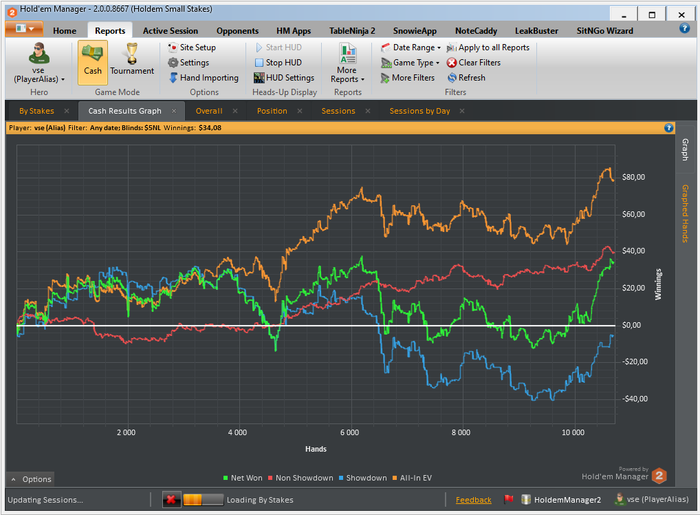Image resolution: width=700 pixels, height=515 pixels.
Task: Click Stop HUD
Action: click(x=279, y=62)
